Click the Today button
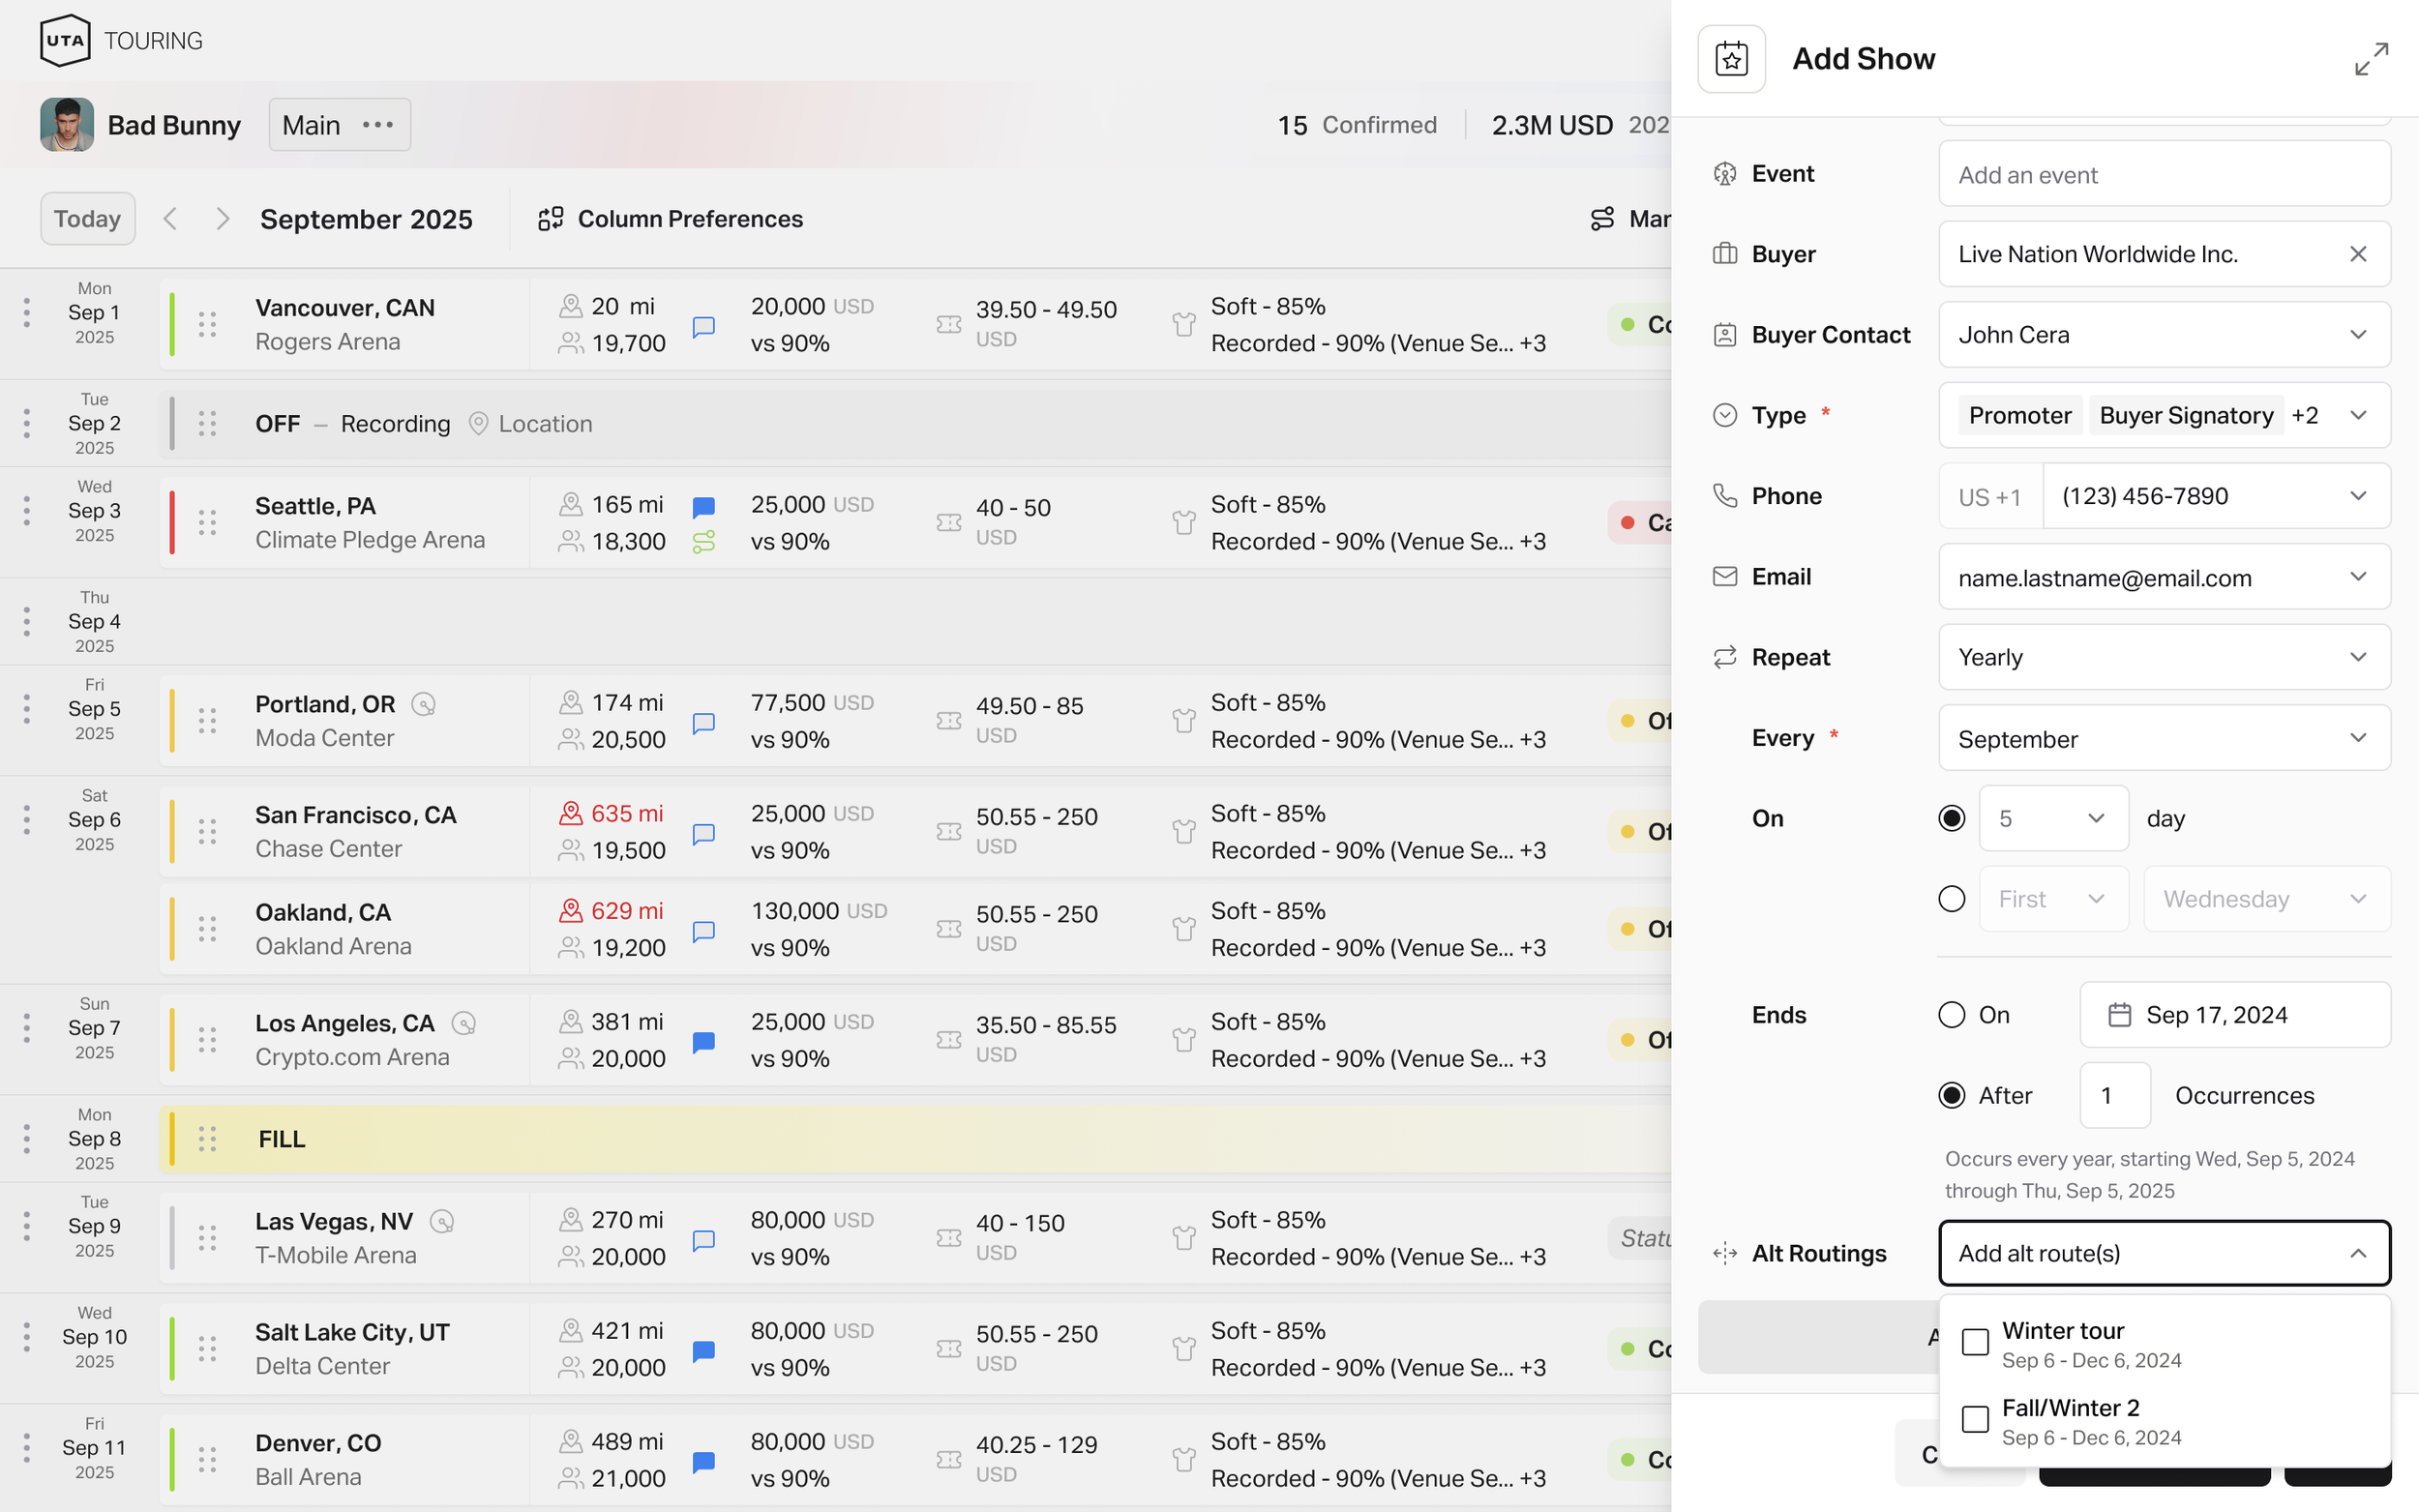This screenshot has width=2419, height=1512. [87, 219]
